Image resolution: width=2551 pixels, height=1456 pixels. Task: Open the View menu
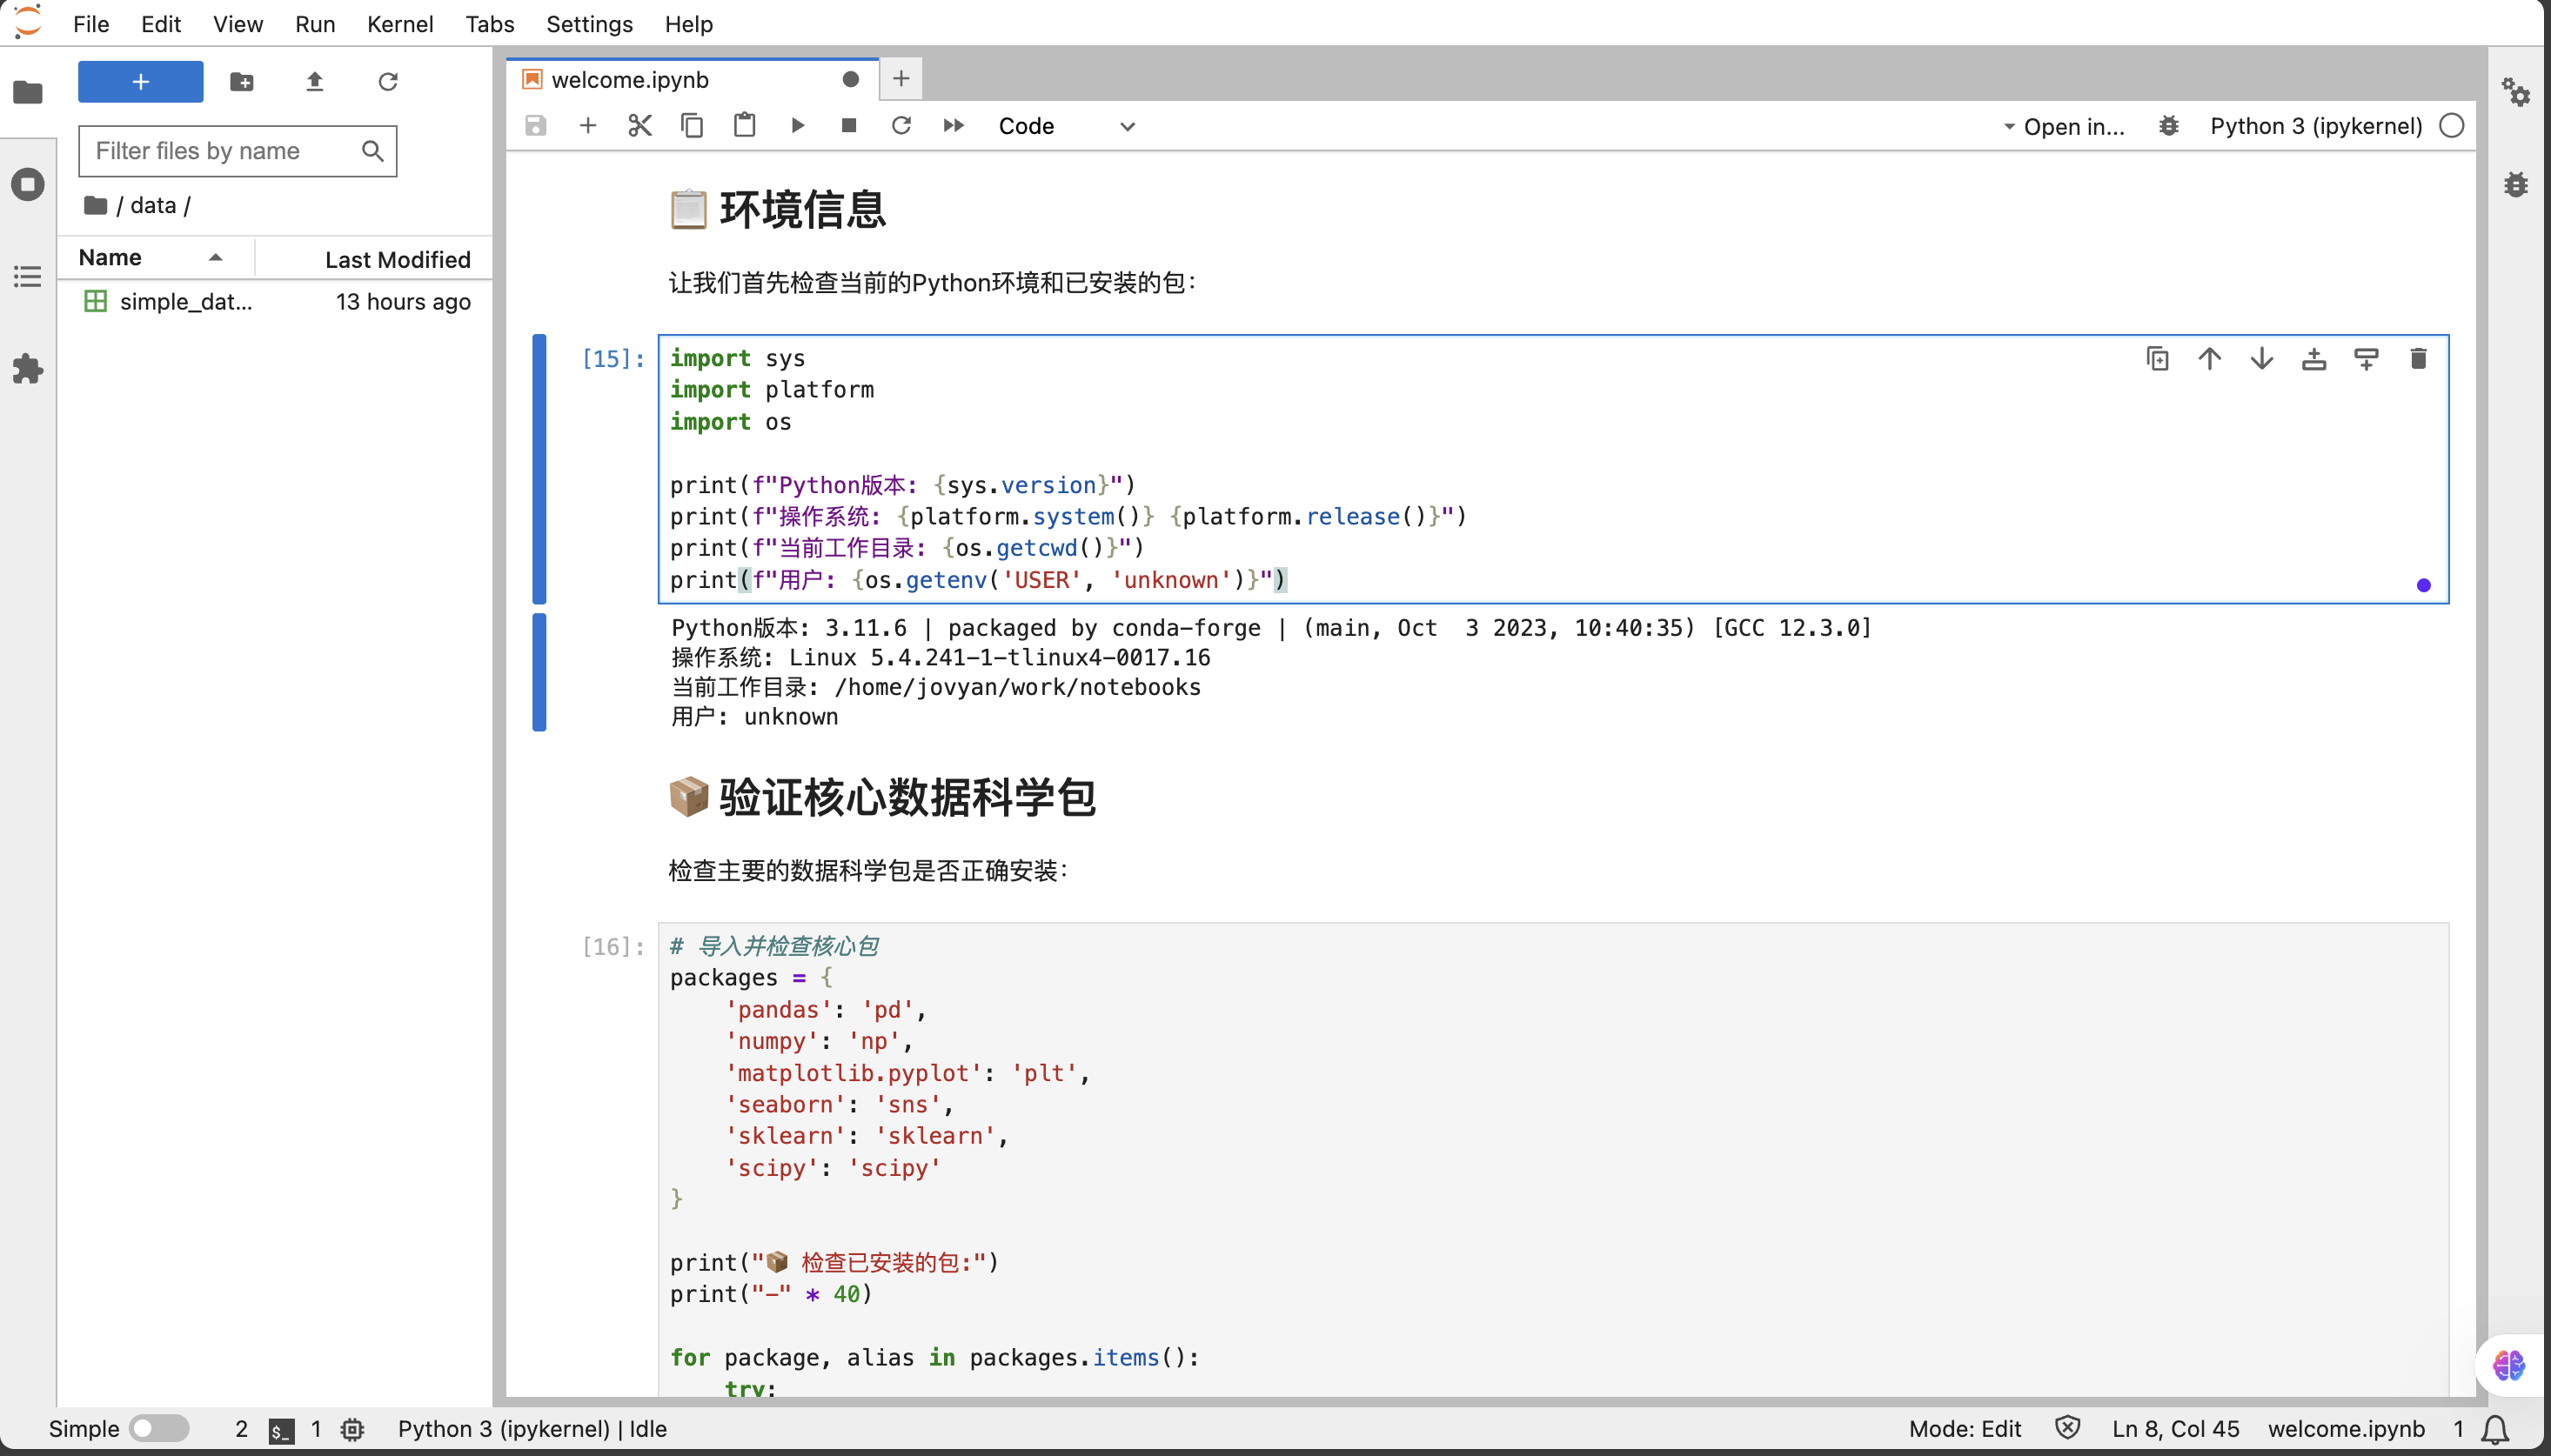[x=238, y=24]
